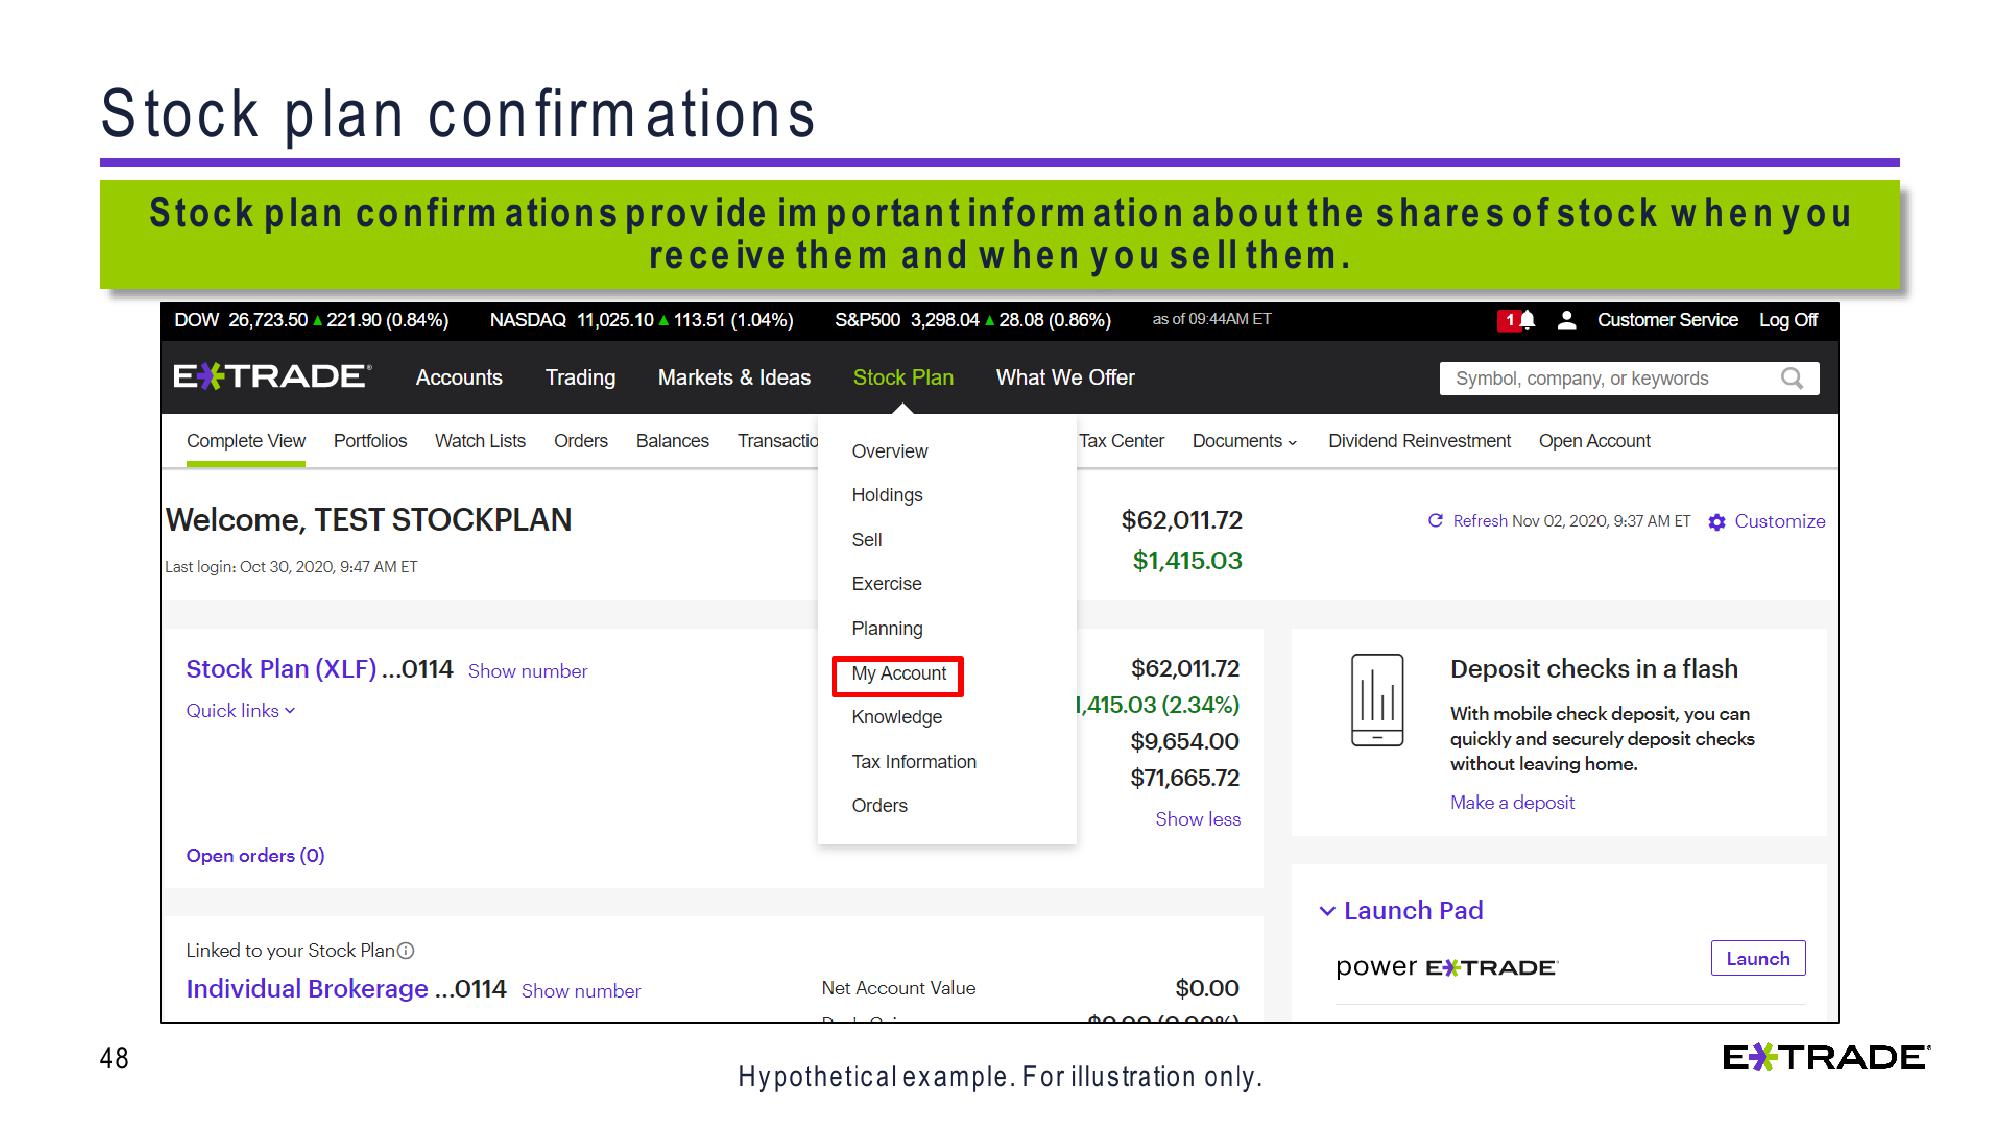Click the search magnifier icon
Viewport: 2000px width, 1124px height.
coord(1792,378)
